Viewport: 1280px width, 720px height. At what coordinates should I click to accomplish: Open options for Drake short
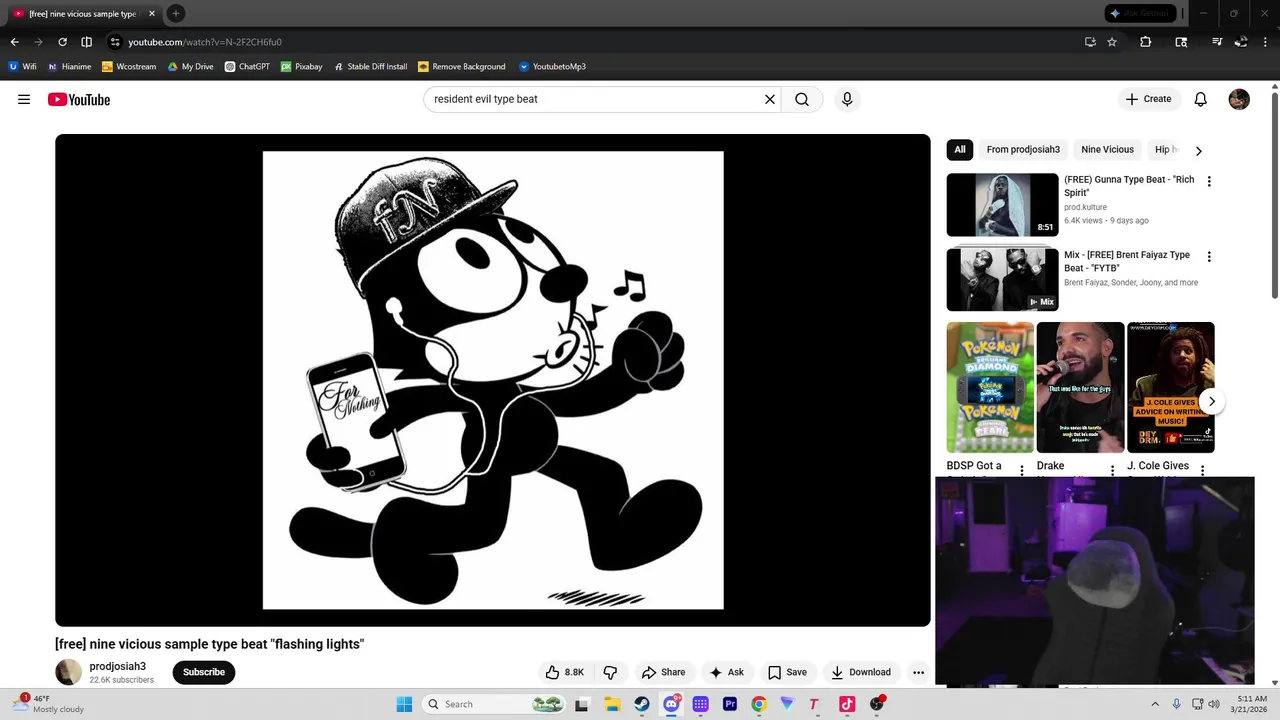1112,470
